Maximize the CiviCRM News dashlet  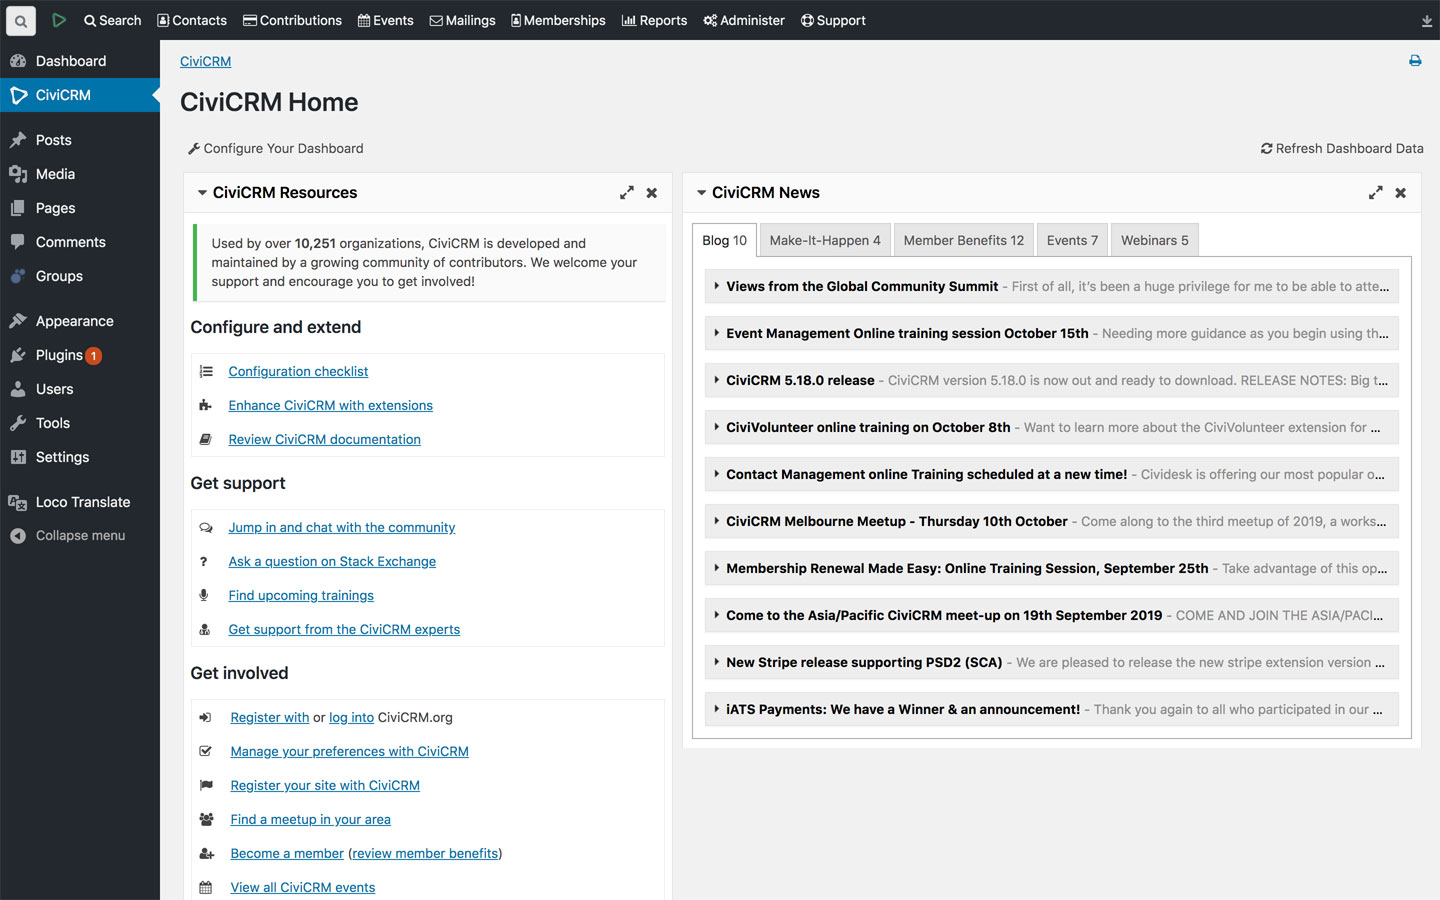(1375, 193)
